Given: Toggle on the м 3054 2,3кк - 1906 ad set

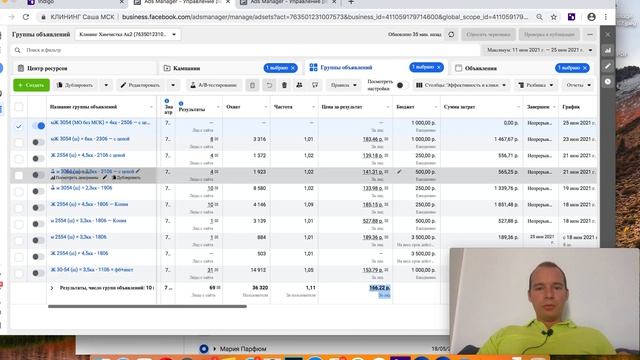Looking at the screenshot, I should point(38,191).
